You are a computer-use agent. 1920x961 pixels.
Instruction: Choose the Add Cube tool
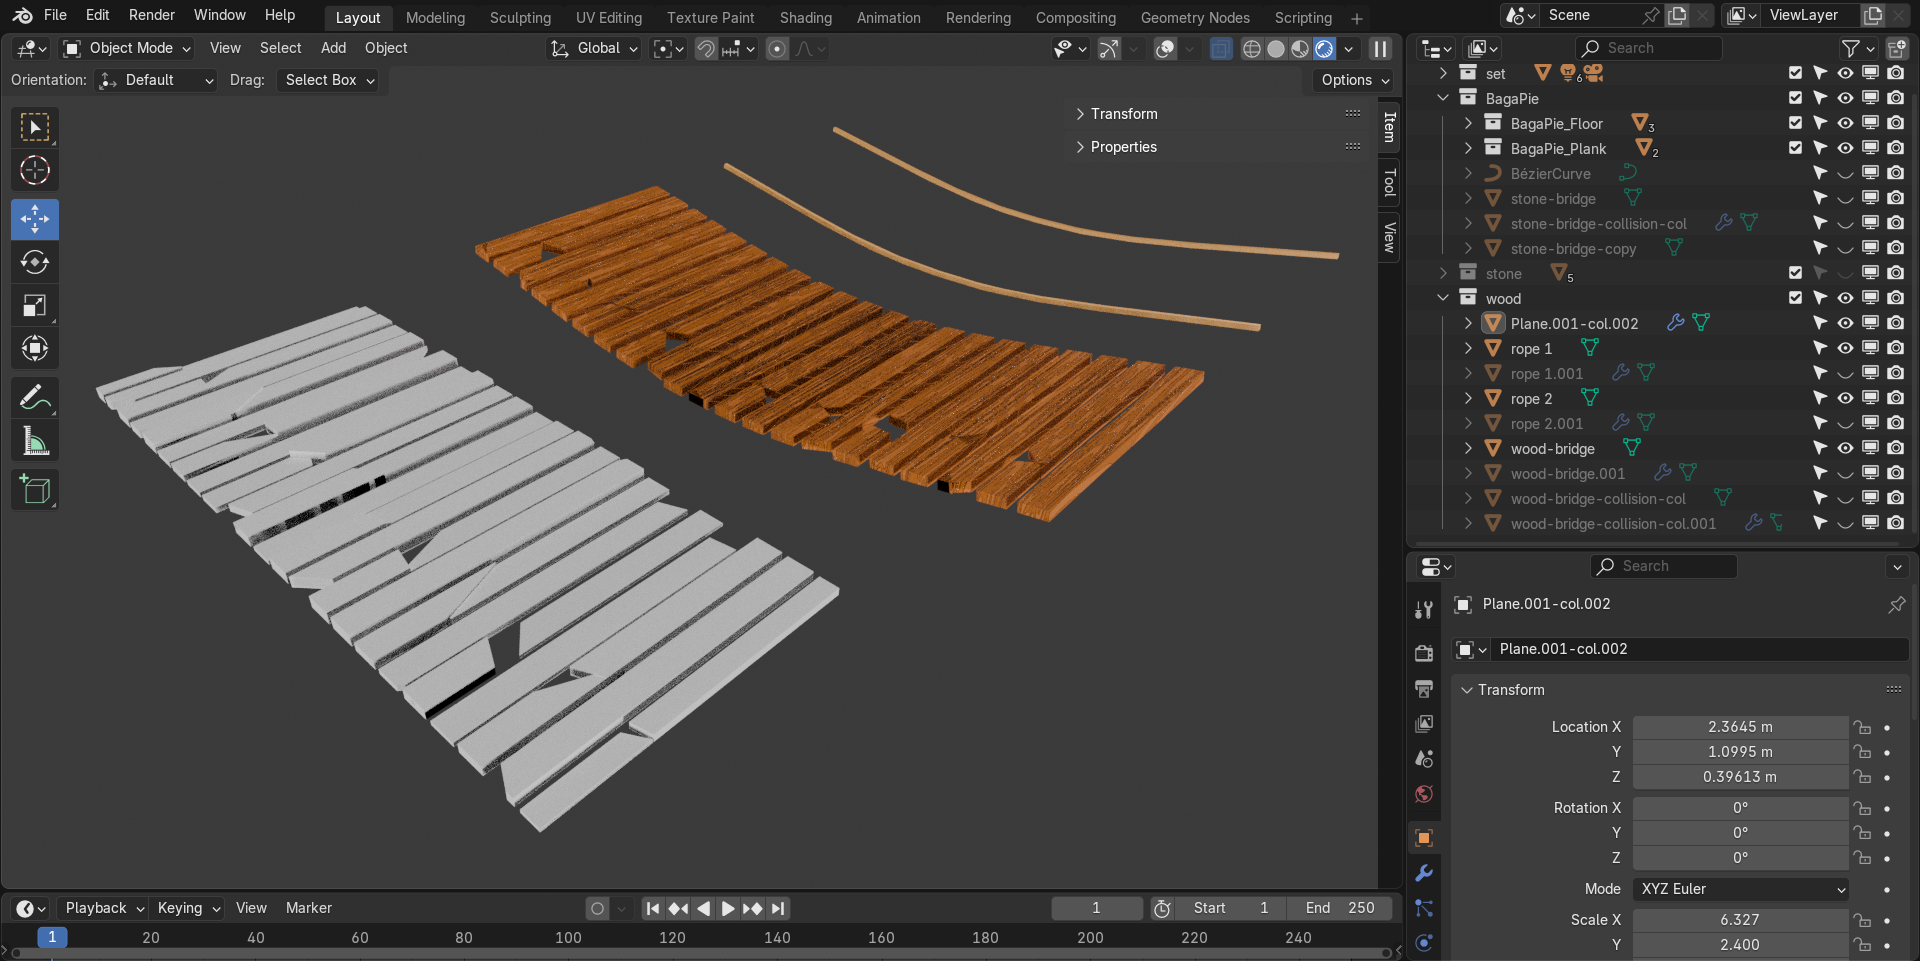tap(35, 490)
